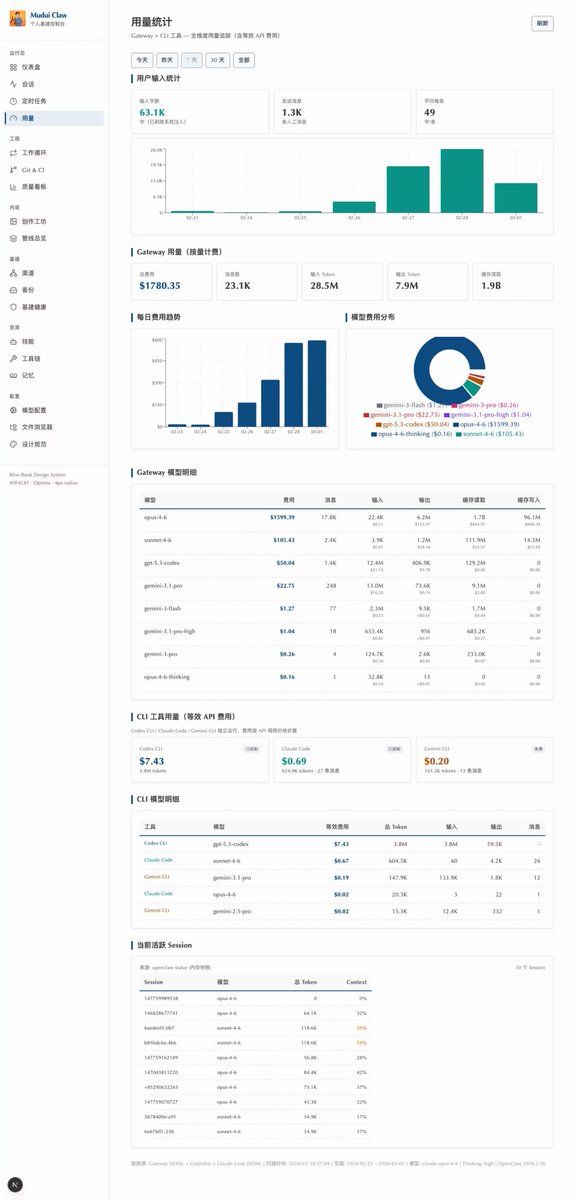Viewport: 576px width, 1200px height.
Task: Click the opus-4-6 ($1599.39) legend swatch
Action: 455,424
